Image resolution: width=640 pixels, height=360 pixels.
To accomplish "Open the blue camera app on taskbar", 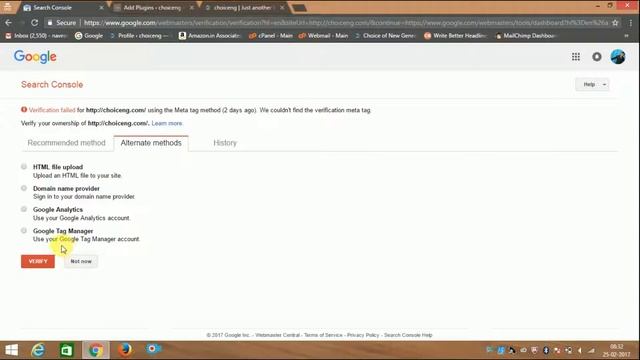I will click(x=154, y=349).
